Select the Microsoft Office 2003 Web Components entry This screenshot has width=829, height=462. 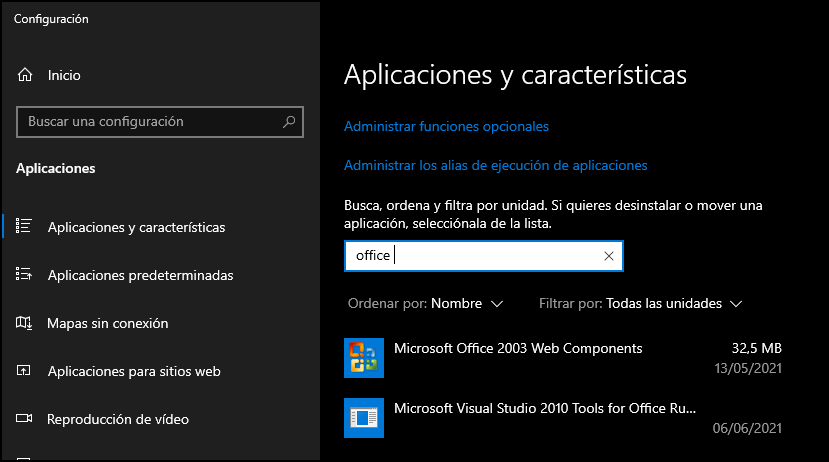tap(563, 358)
